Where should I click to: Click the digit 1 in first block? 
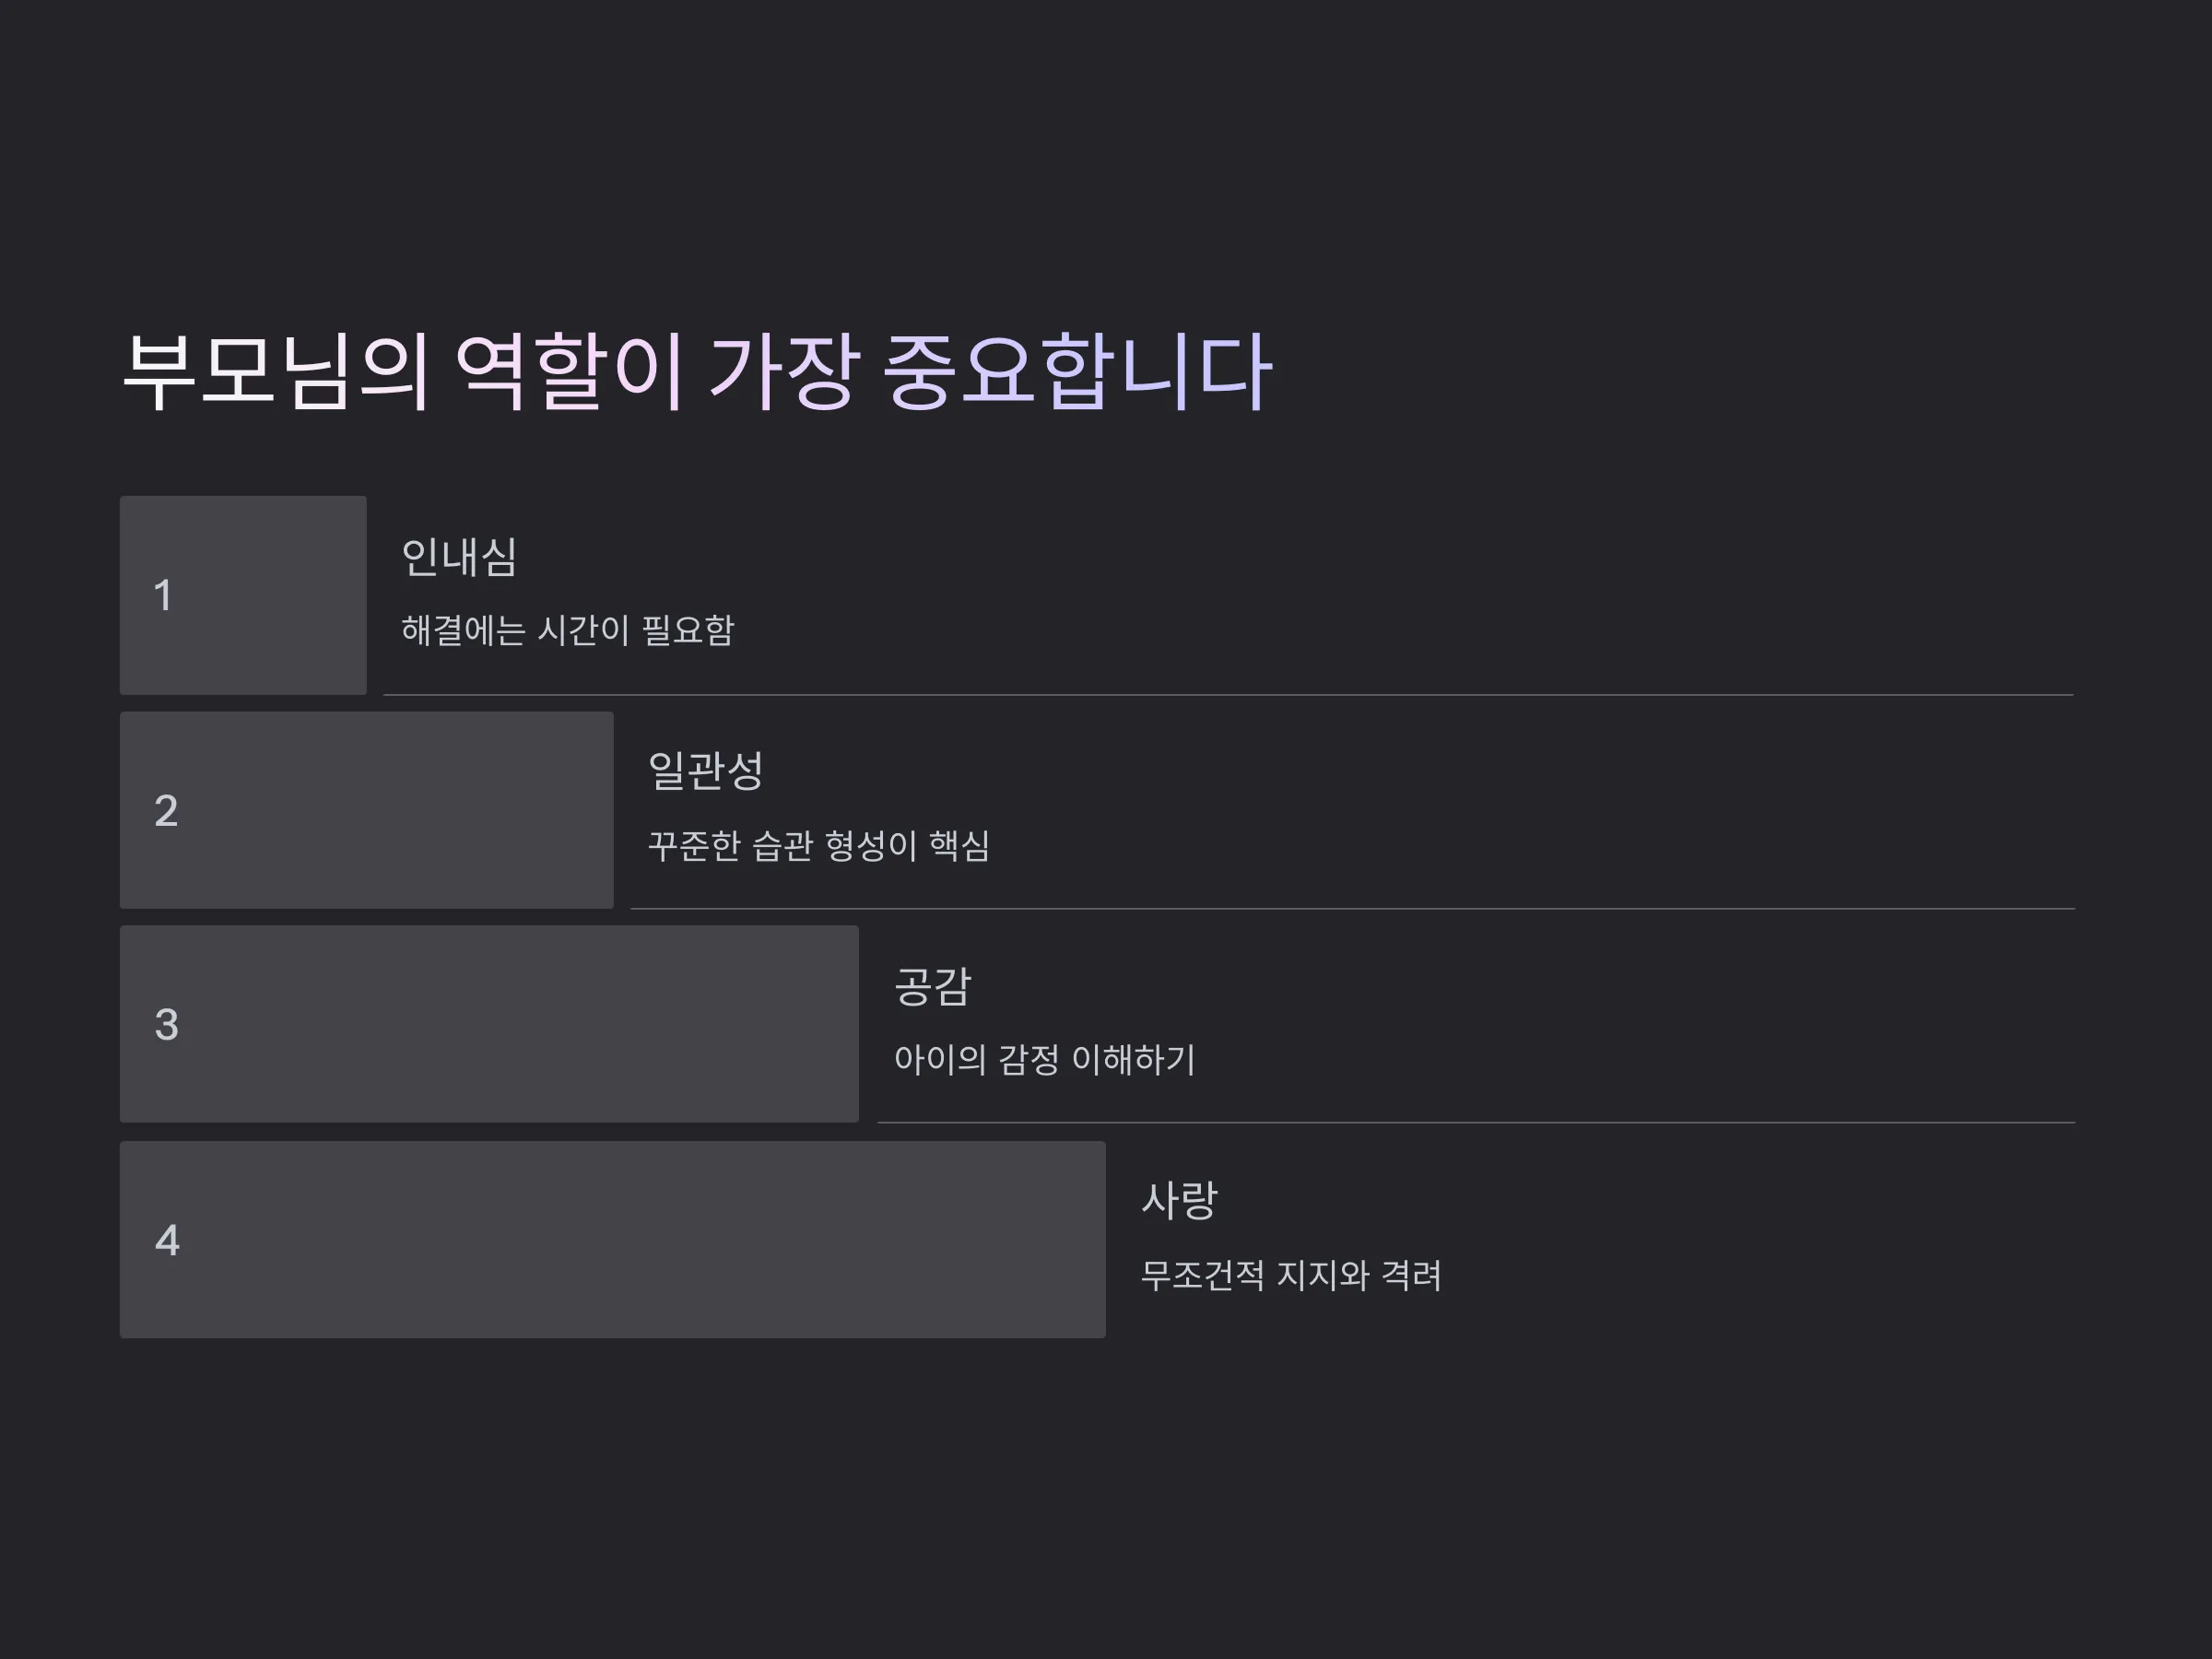point(163,596)
